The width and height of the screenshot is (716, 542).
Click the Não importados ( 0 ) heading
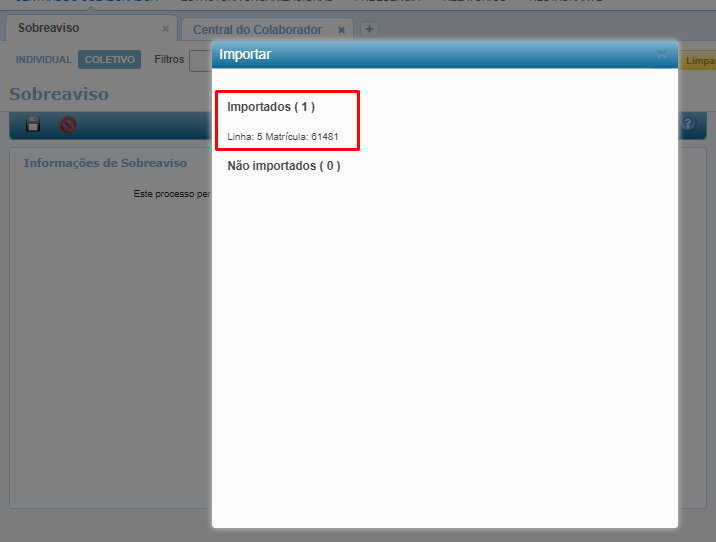[284, 166]
